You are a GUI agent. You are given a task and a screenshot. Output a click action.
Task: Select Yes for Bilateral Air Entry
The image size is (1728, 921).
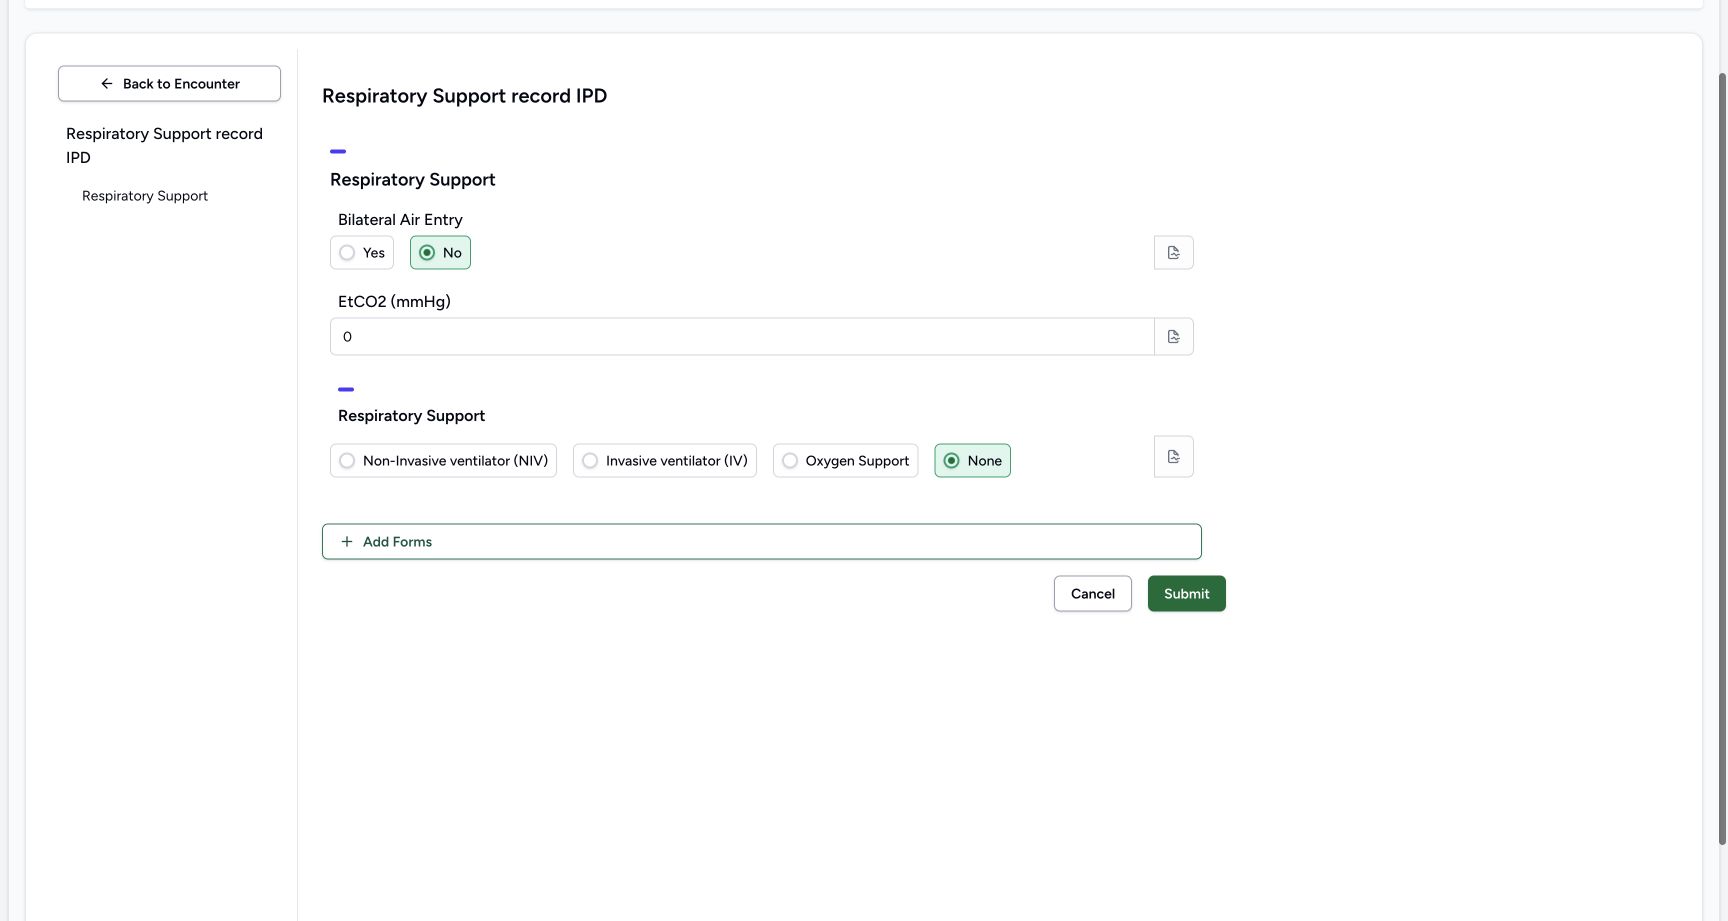[362, 253]
